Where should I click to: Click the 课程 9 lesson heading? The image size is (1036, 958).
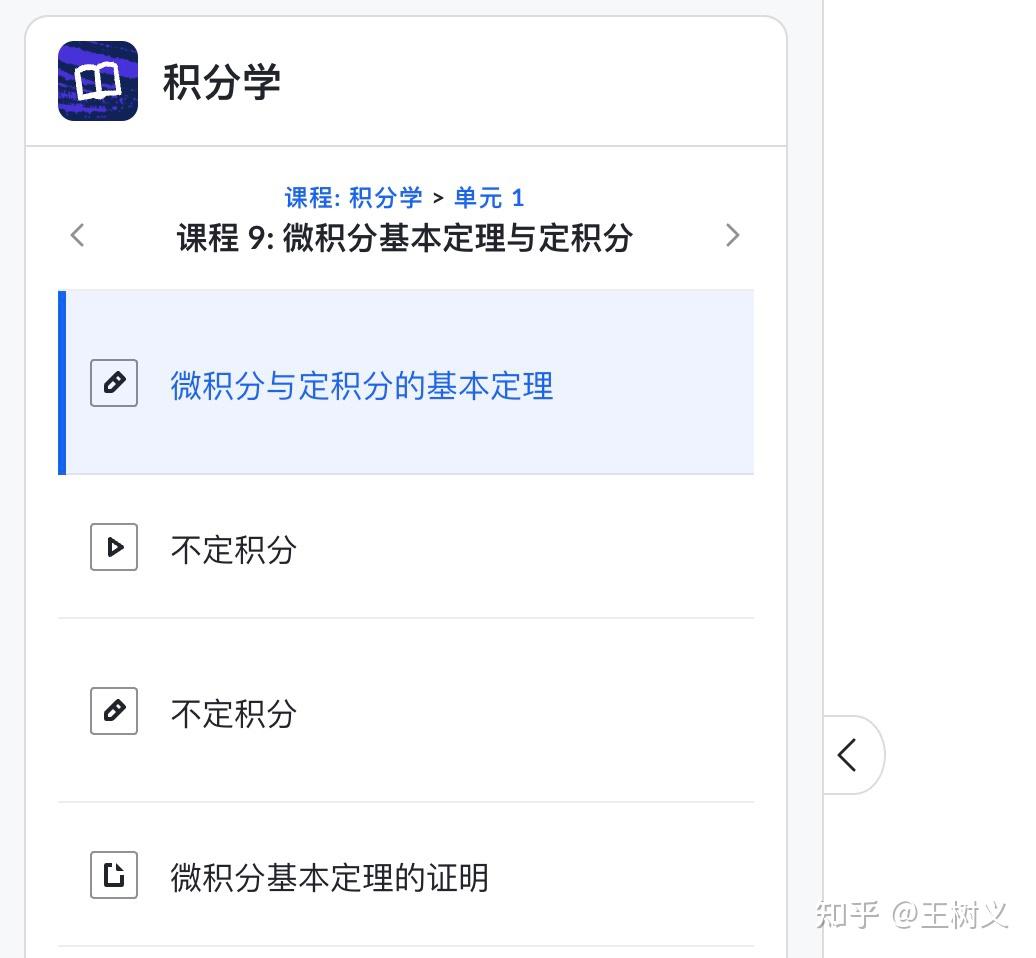(x=404, y=238)
